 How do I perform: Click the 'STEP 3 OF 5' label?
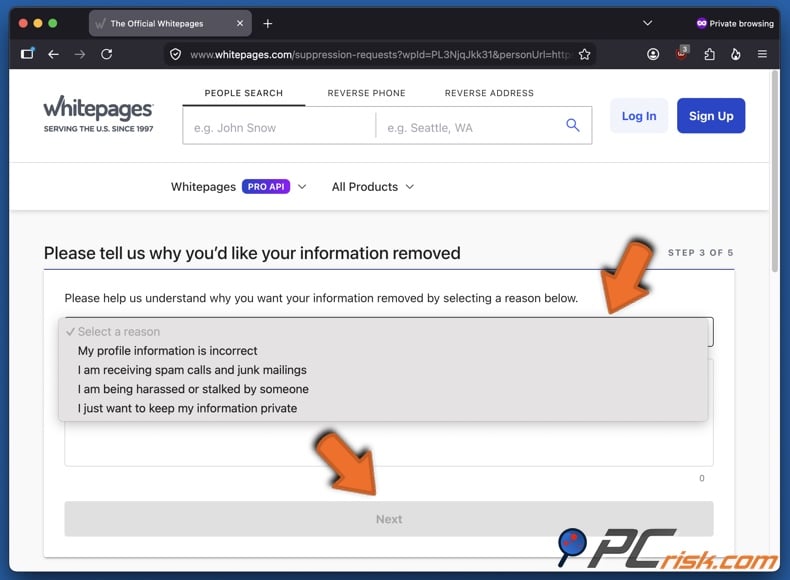coord(700,252)
